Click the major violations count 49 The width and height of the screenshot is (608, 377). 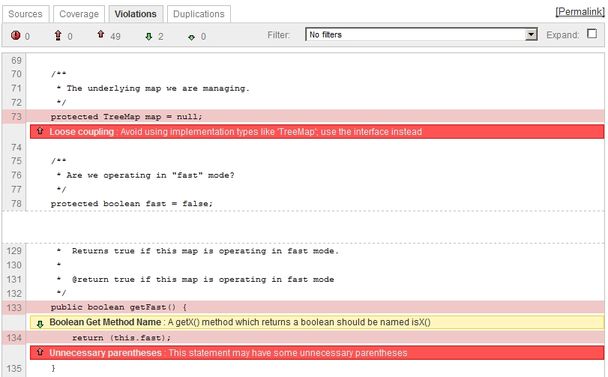[115, 36]
